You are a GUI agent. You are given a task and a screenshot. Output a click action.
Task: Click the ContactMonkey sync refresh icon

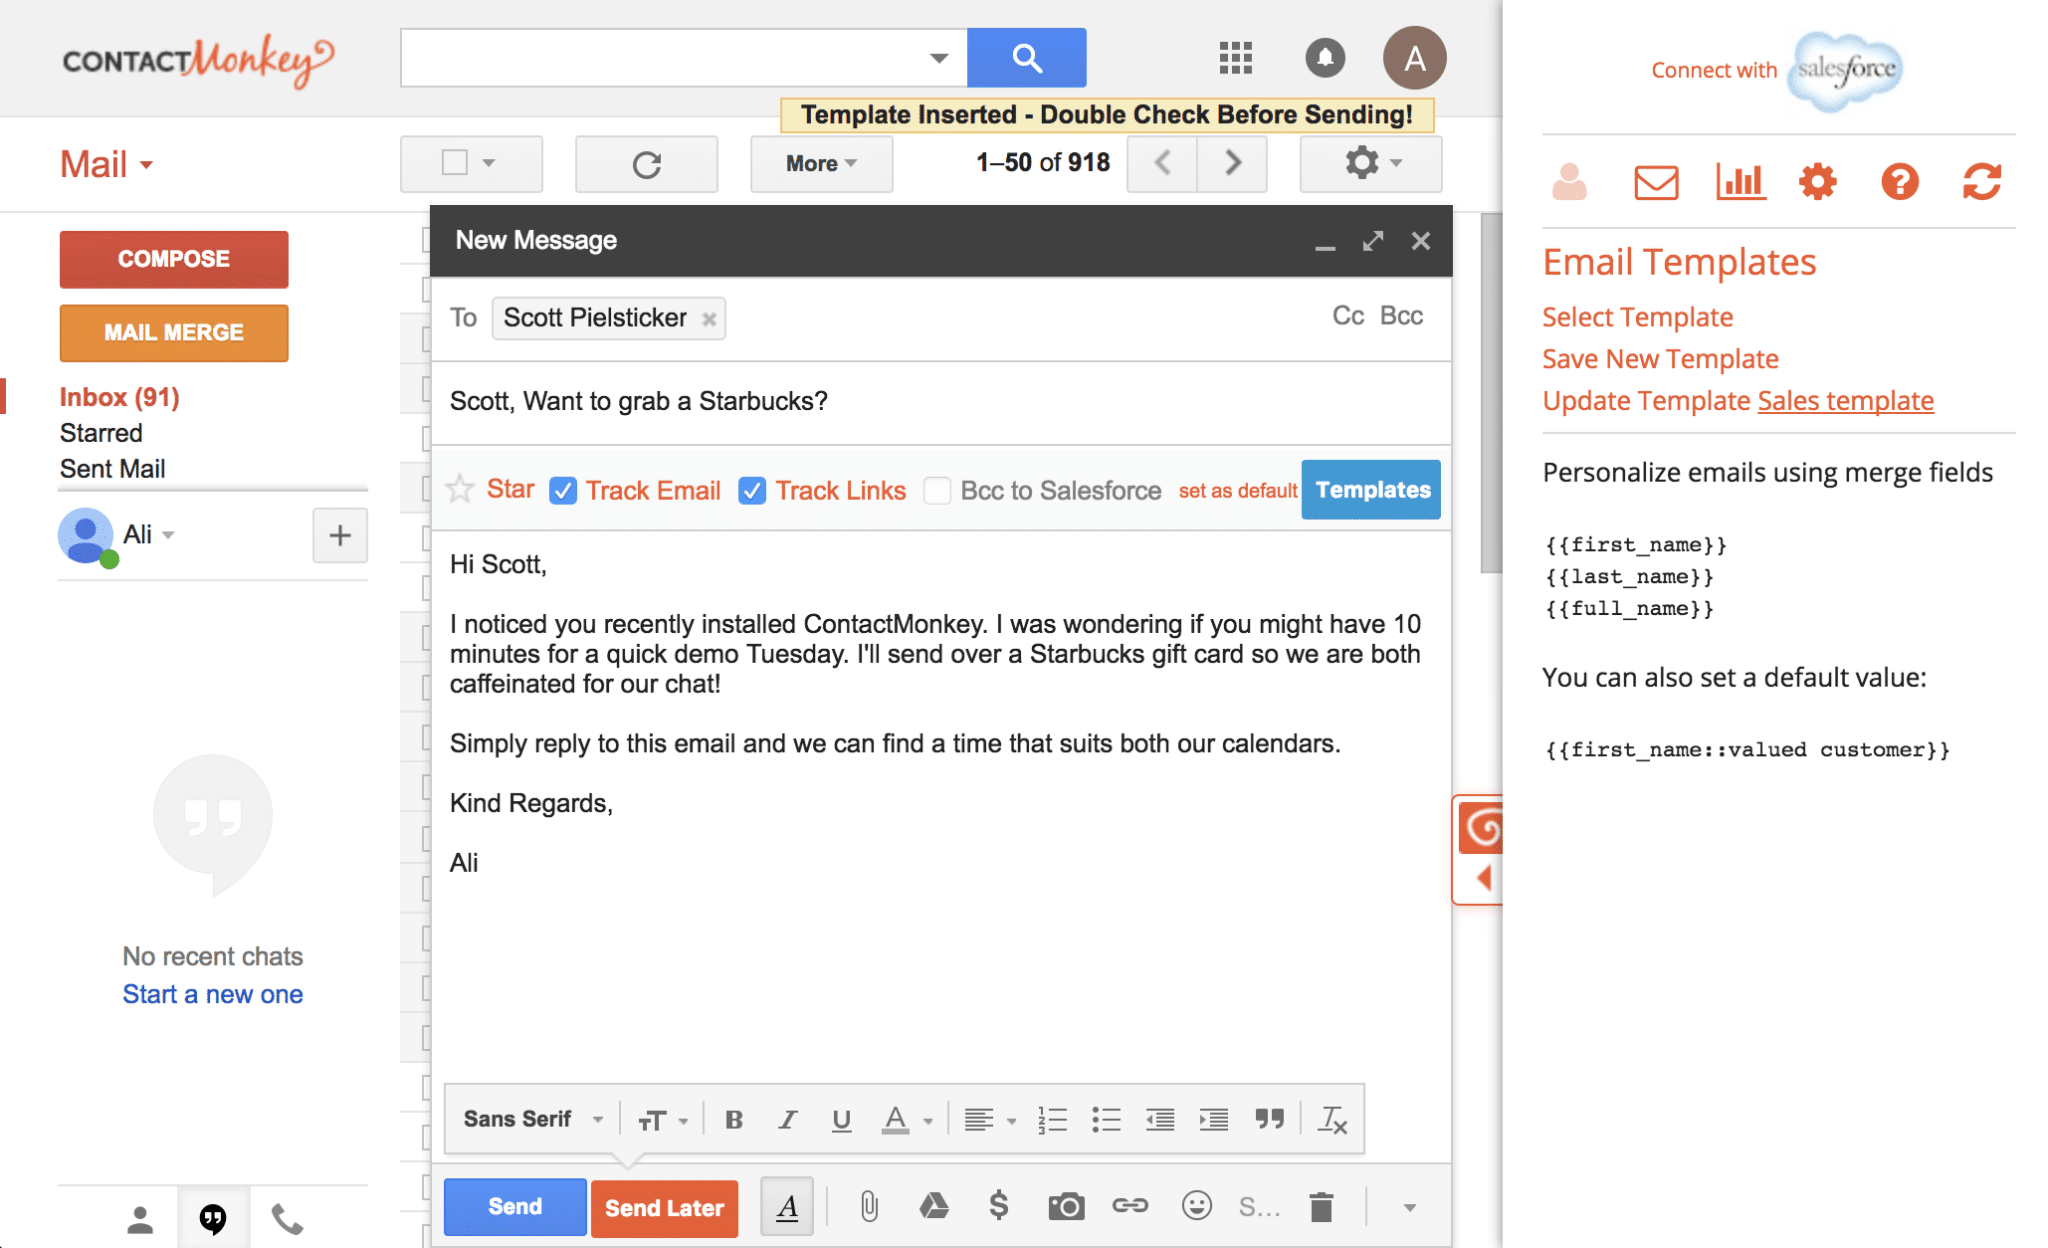tap(1981, 182)
